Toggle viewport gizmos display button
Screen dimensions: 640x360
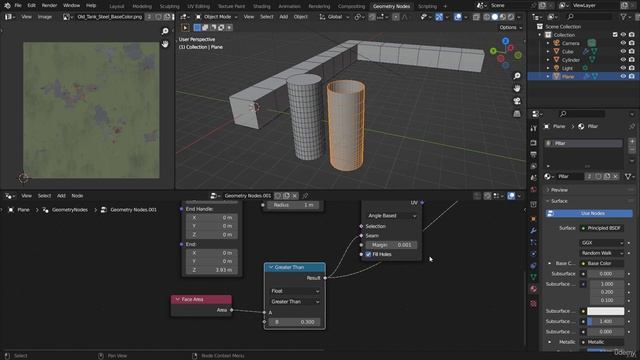[439, 17]
